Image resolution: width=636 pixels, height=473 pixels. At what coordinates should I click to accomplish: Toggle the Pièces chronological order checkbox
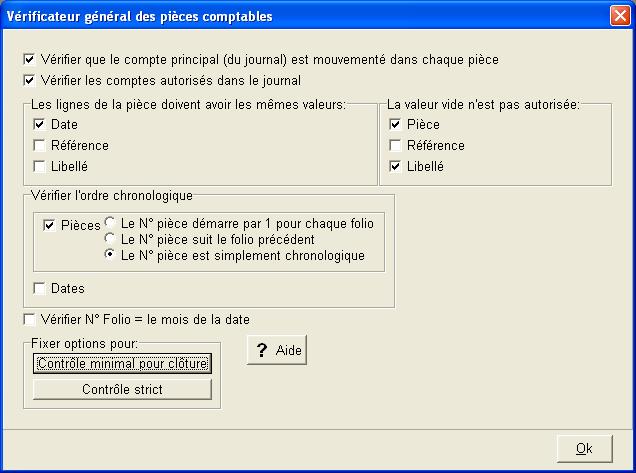pyautogui.click(x=50, y=225)
